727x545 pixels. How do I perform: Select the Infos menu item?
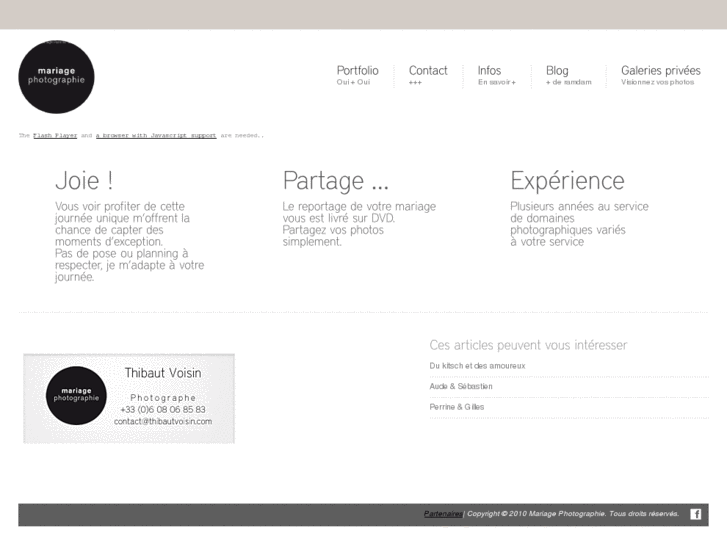(x=497, y=75)
